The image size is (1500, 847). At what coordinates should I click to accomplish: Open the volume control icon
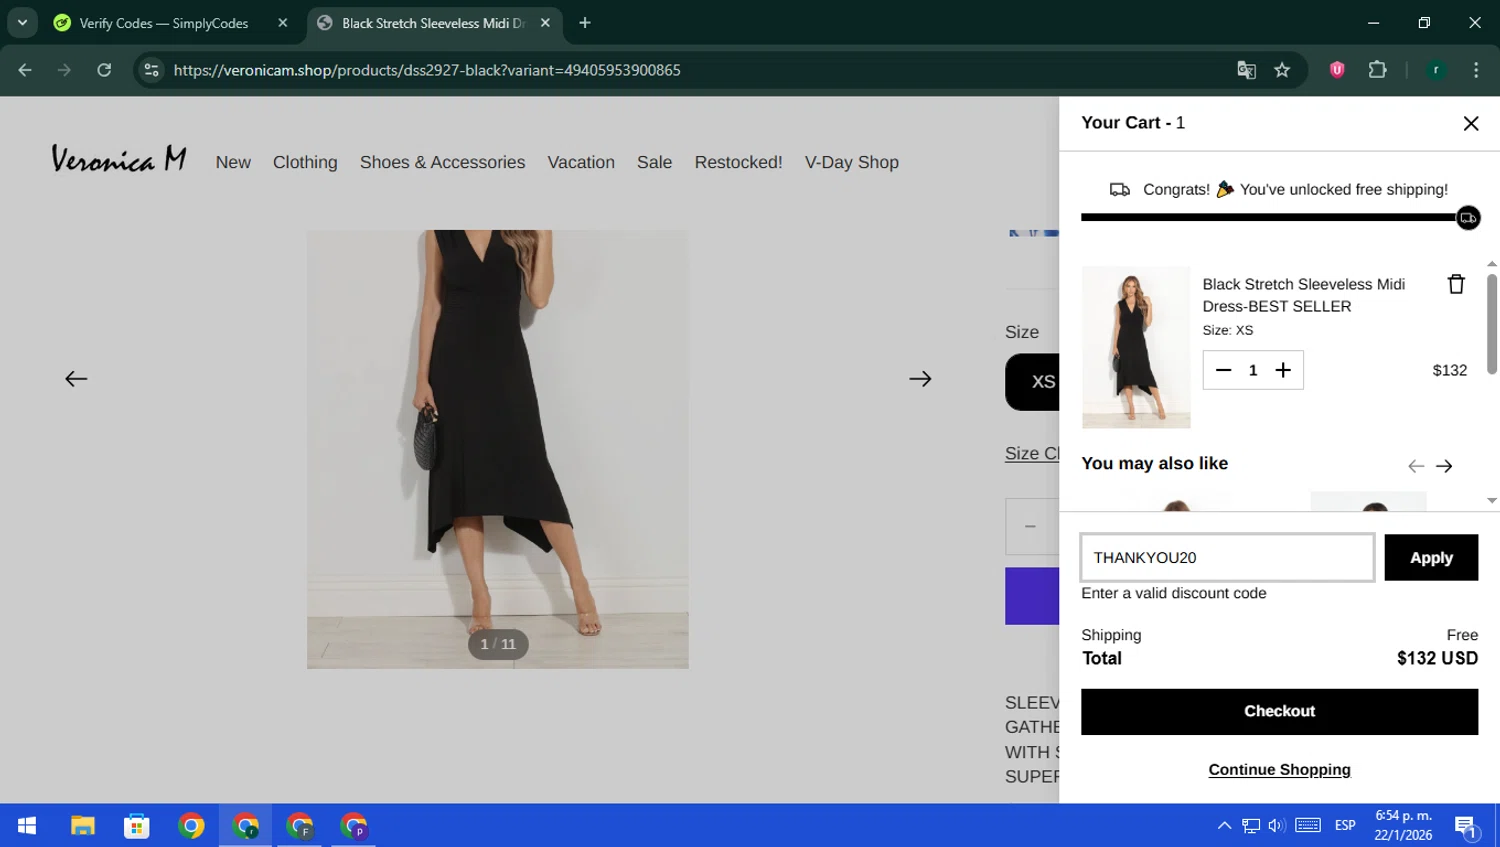[x=1276, y=826]
